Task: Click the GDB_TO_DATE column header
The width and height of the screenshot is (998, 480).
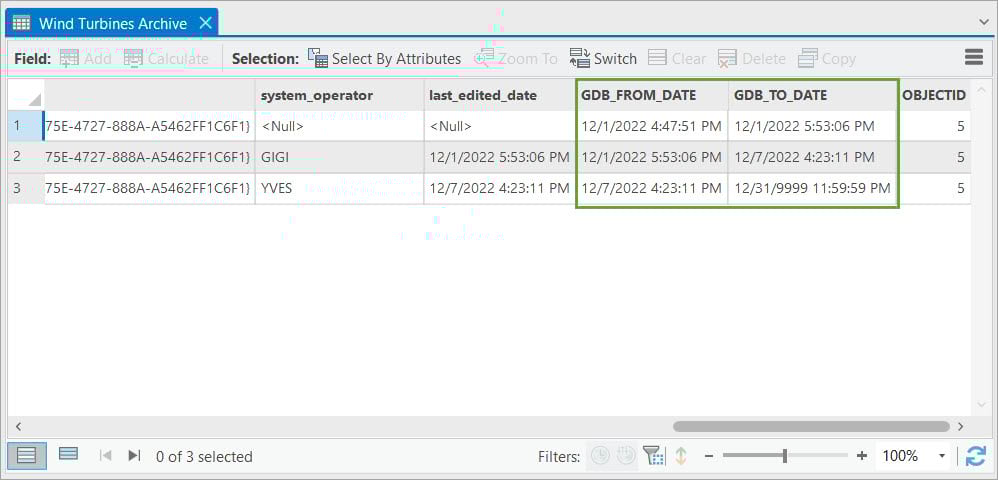Action: (813, 95)
